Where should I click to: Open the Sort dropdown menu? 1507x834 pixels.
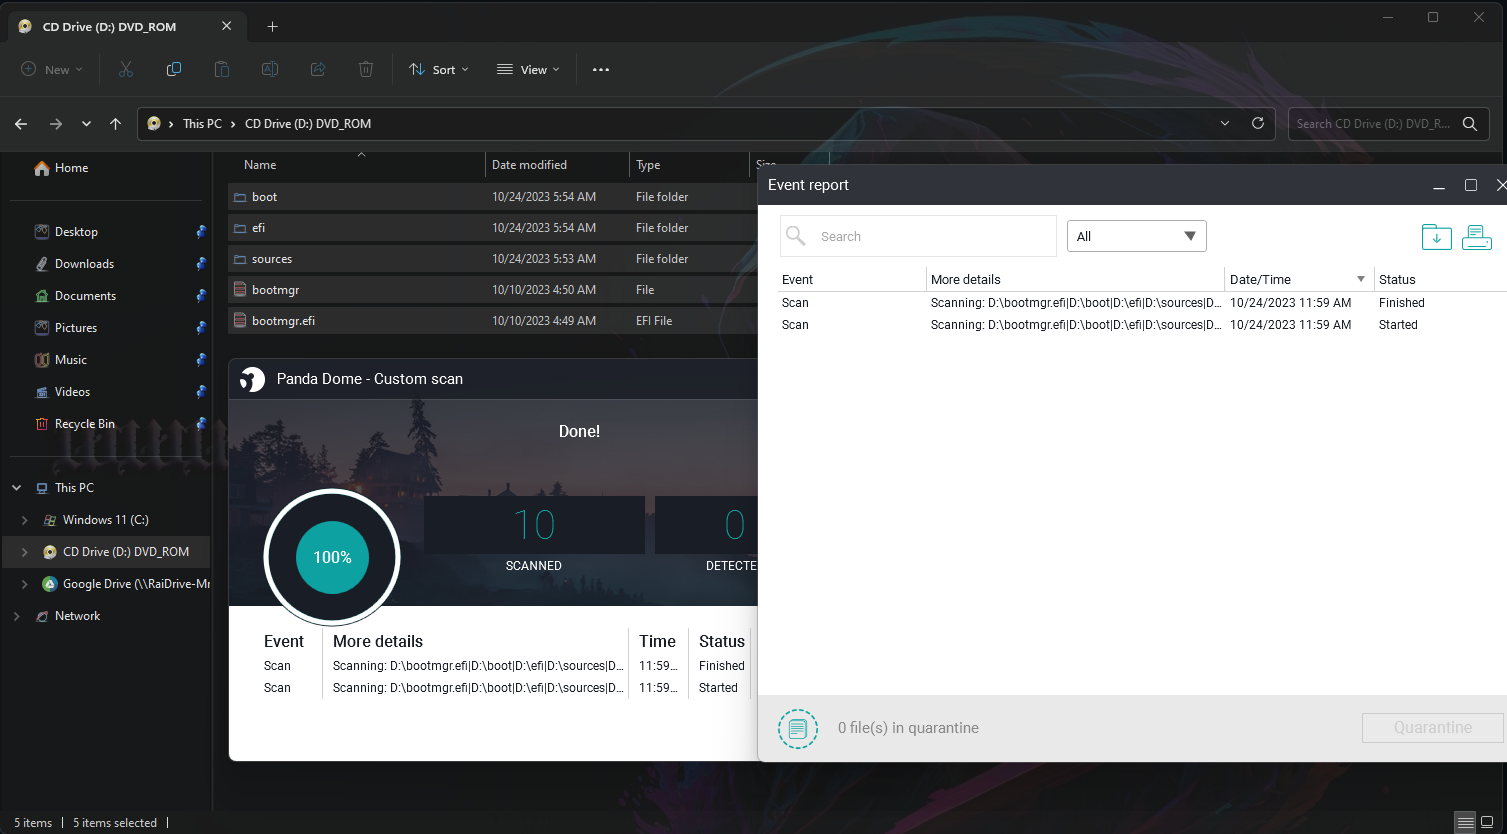click(x=439, y=69)
